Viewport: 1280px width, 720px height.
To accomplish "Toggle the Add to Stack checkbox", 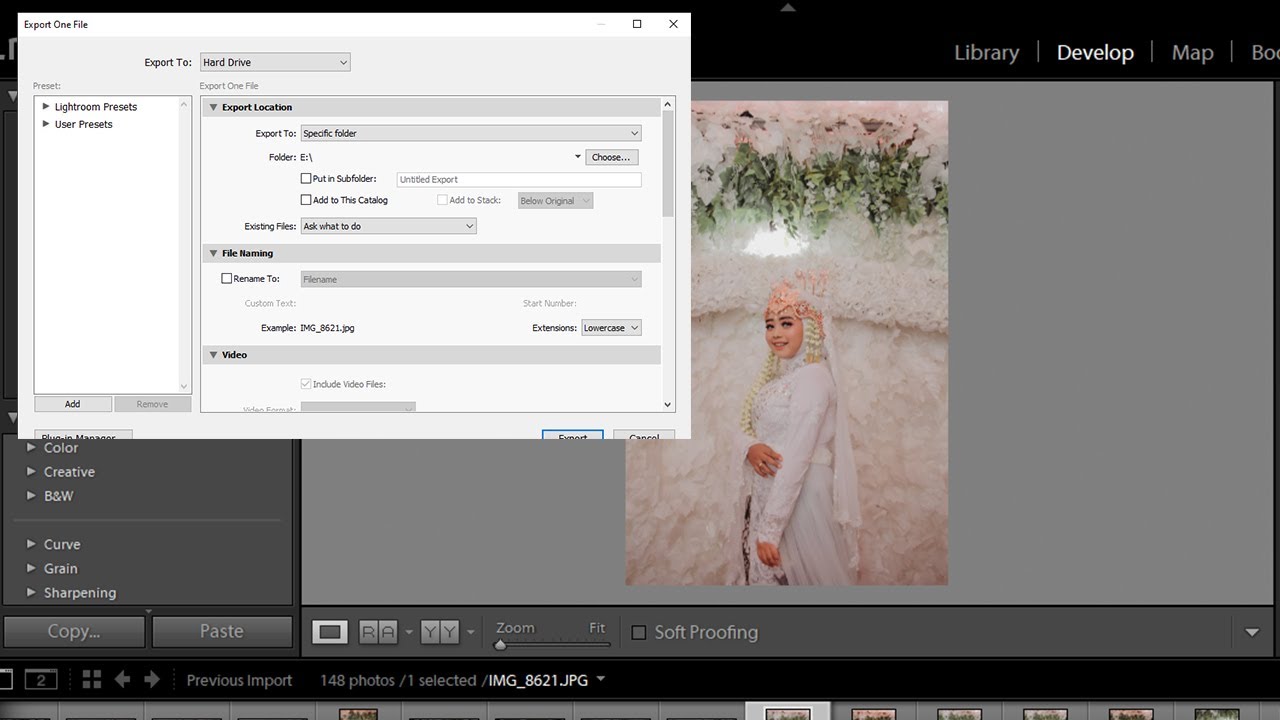I will [x=442, y=200].
